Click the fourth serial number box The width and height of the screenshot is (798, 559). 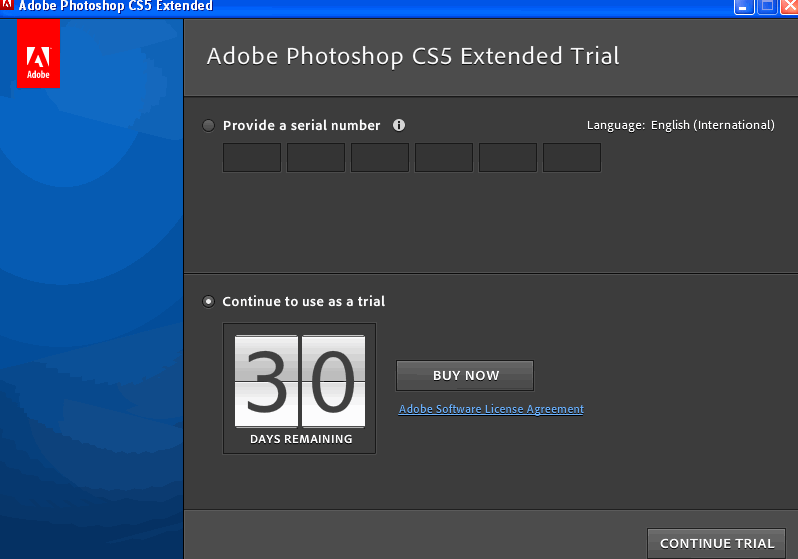(x=444, y=158)
